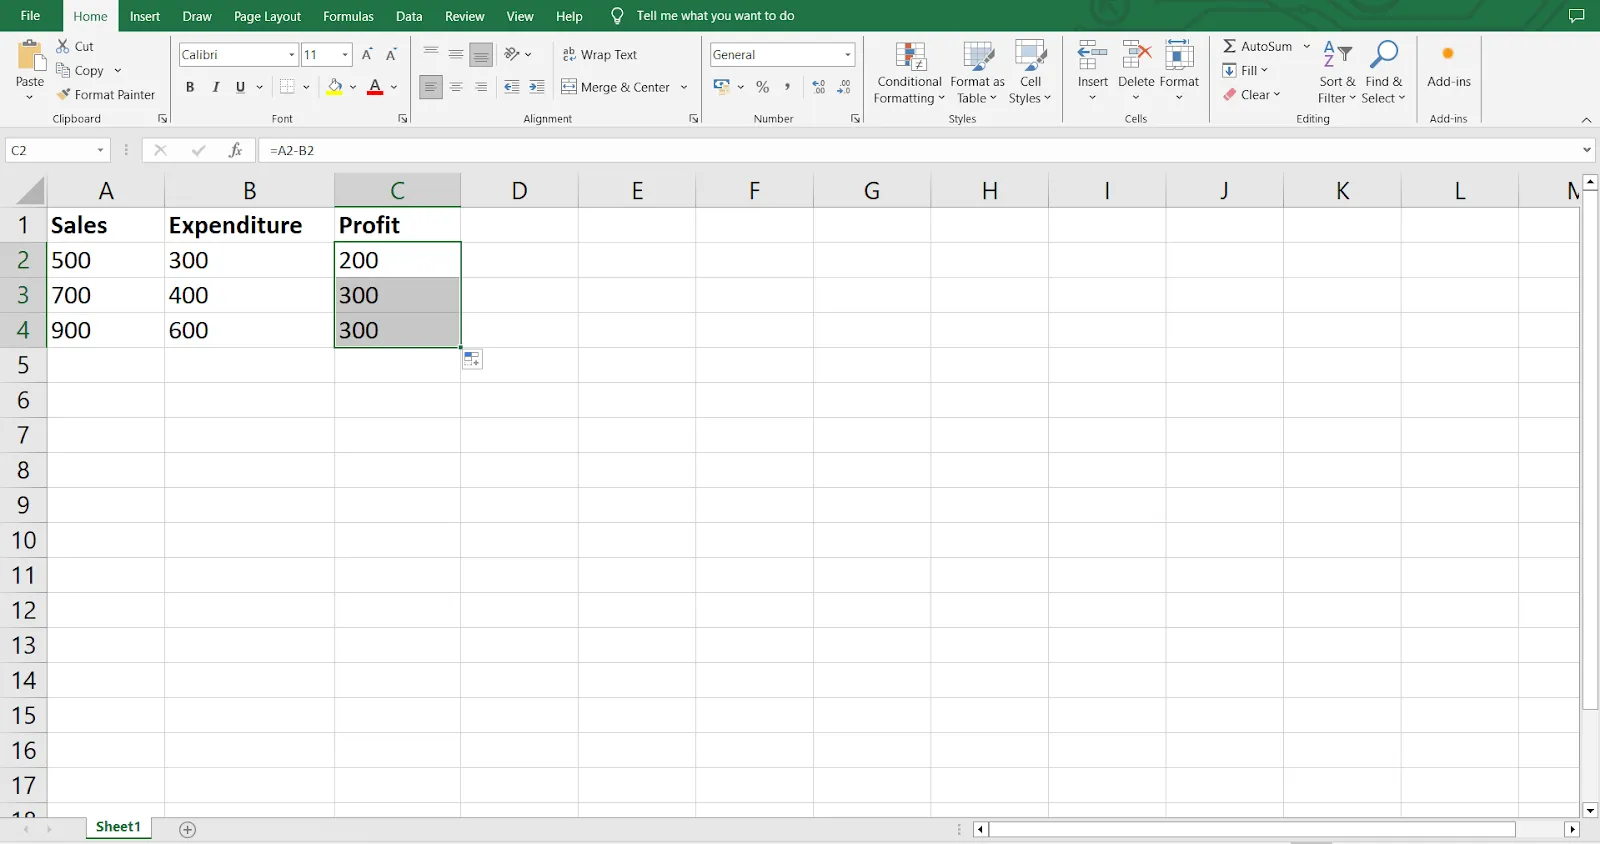Click the Delete cells icon
Screen dimensions: 1600x844
coord(1136,55)
